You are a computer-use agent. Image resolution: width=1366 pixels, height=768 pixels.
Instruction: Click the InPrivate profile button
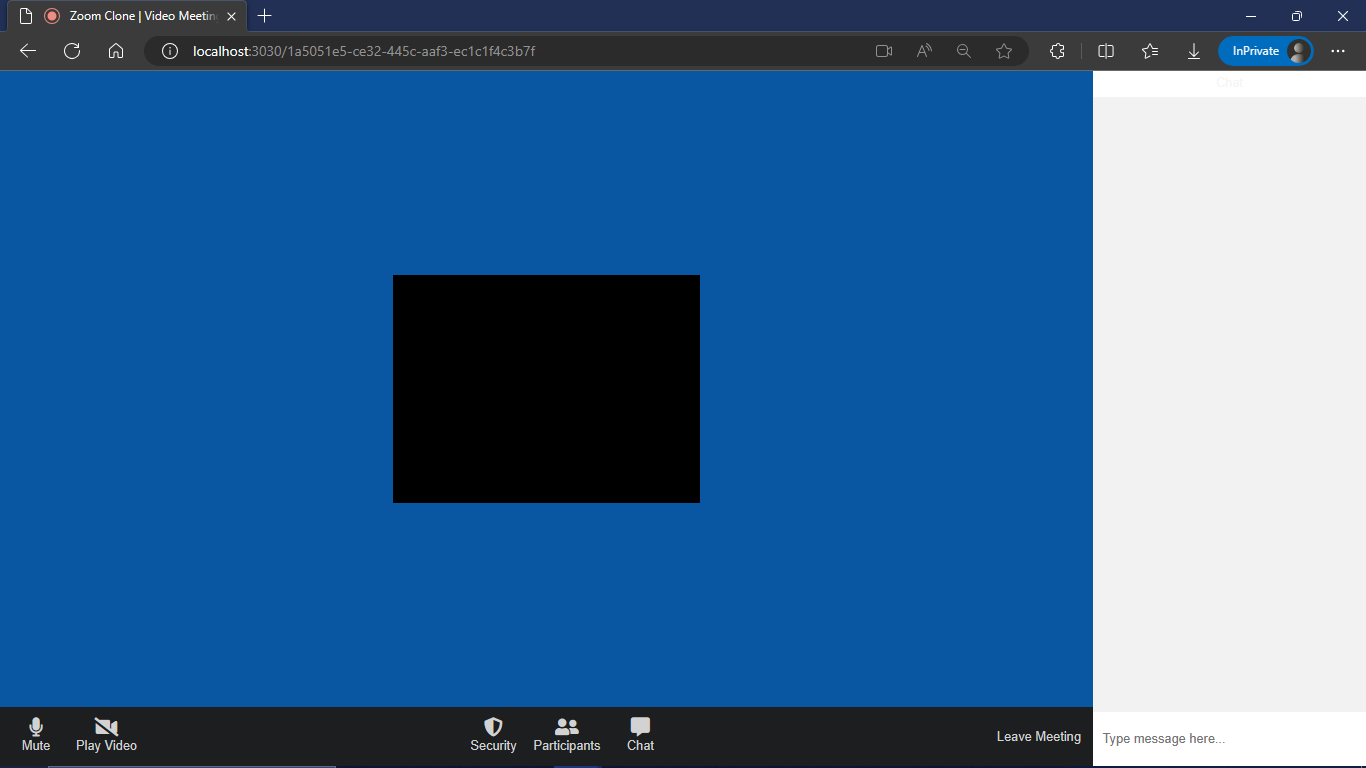click(x=1264, y=50)
